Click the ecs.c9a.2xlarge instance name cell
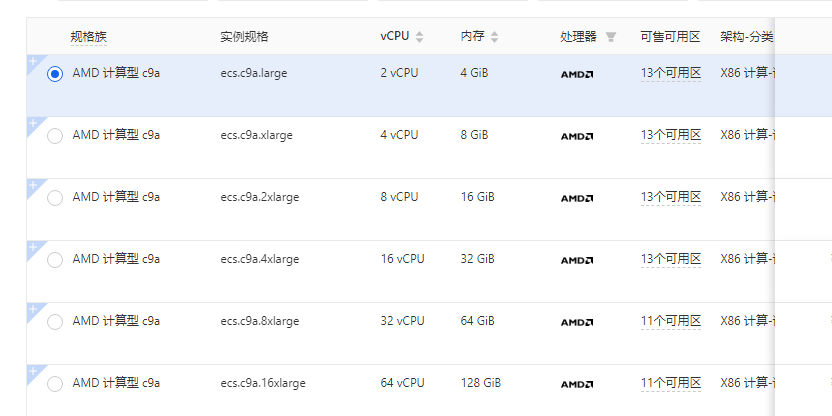Screen dimensions: 832x416 tap(260, 197)
